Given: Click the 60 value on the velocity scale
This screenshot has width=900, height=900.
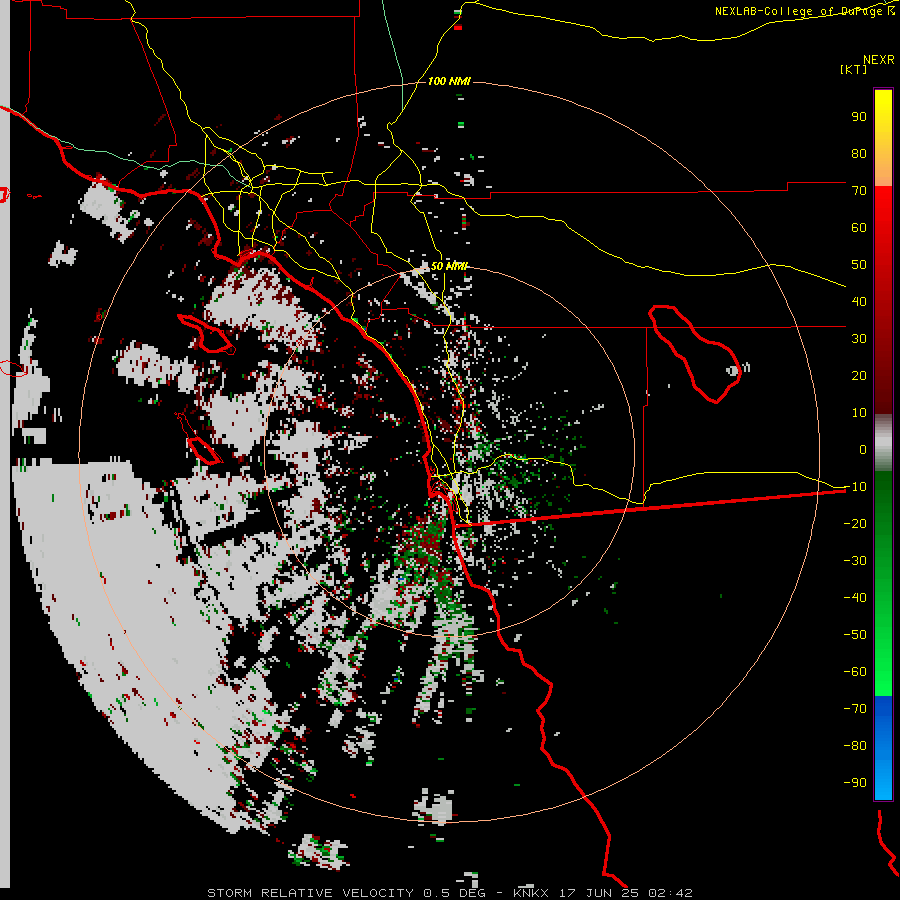Looking at the screenshot, I should tap(859, 228).
